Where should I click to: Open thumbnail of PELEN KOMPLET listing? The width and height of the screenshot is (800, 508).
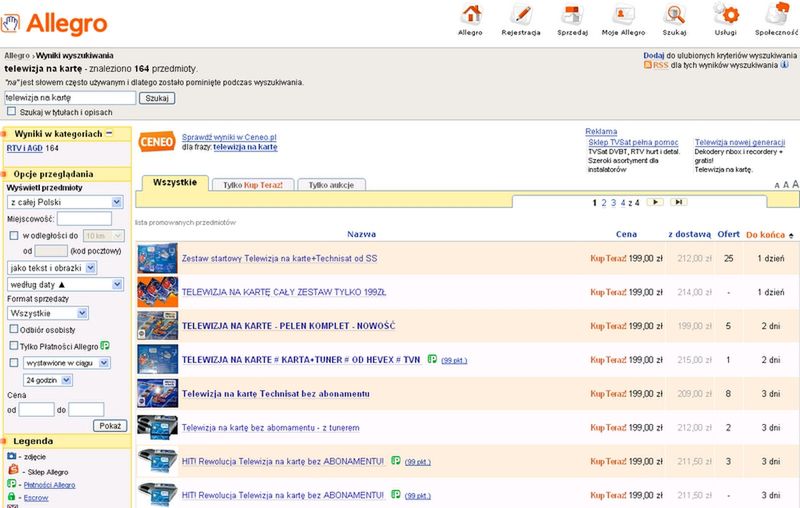pyautogui.click(x=158, y=325)
